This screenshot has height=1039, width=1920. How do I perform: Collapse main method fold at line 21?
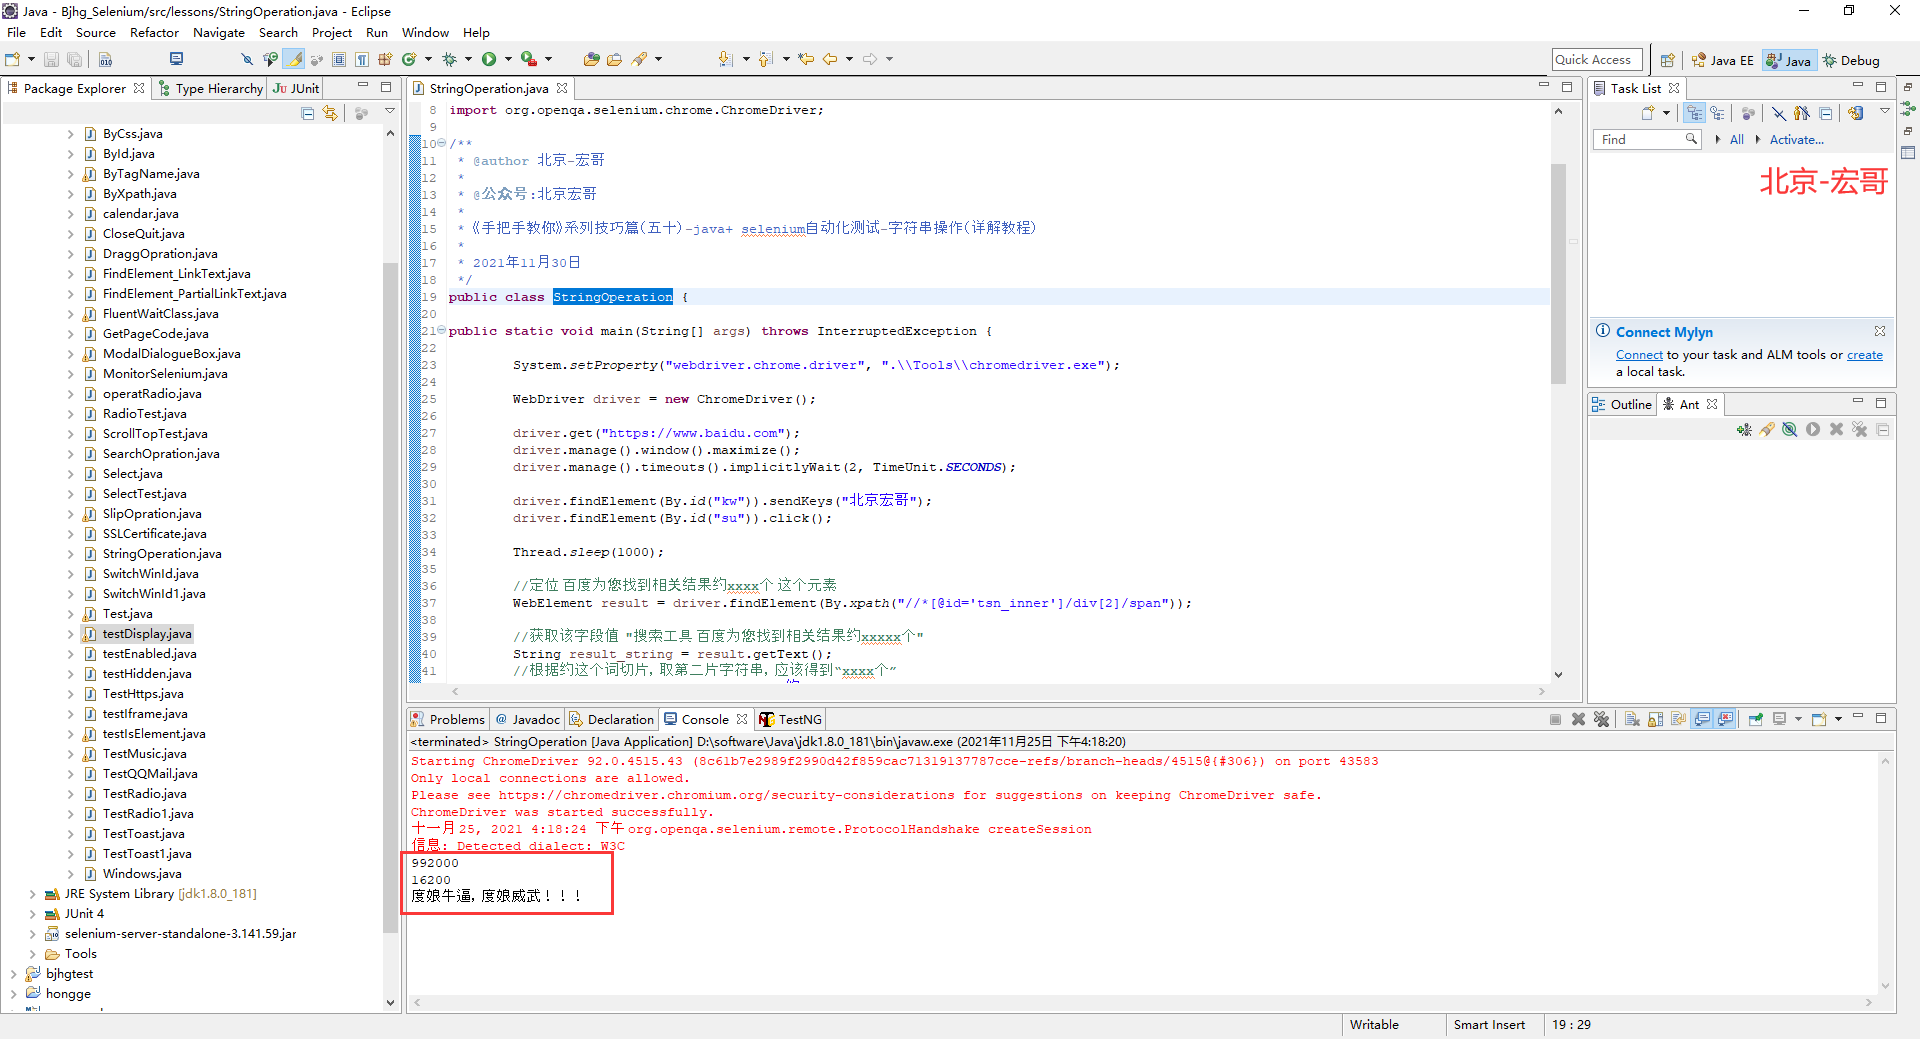click(441, 330)
